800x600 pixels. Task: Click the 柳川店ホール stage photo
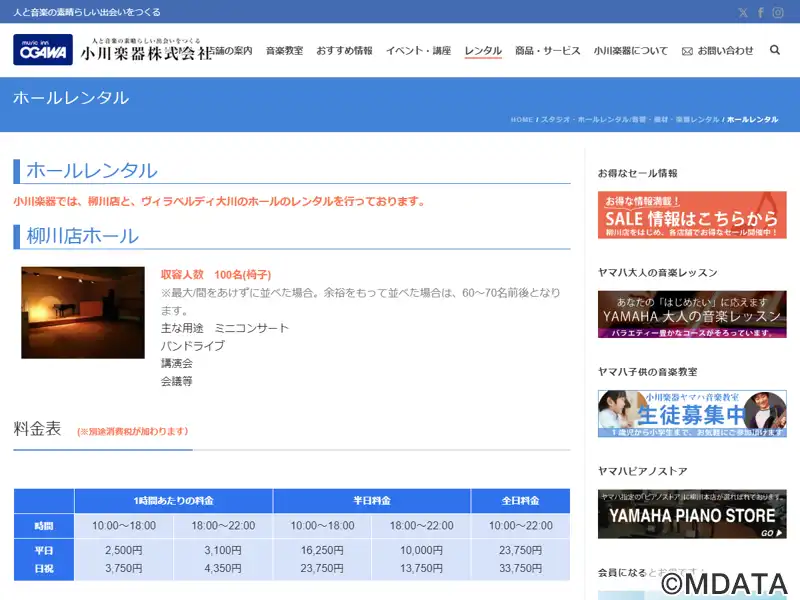pyautogui.click(x=83, y=312)
